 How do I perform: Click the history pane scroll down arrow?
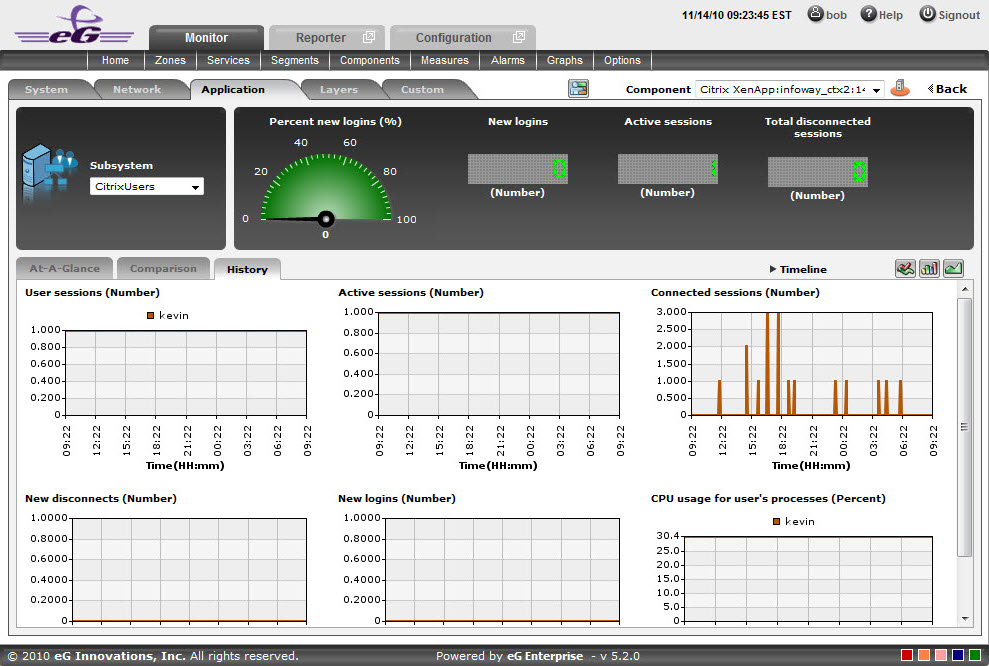pos(964,619)
